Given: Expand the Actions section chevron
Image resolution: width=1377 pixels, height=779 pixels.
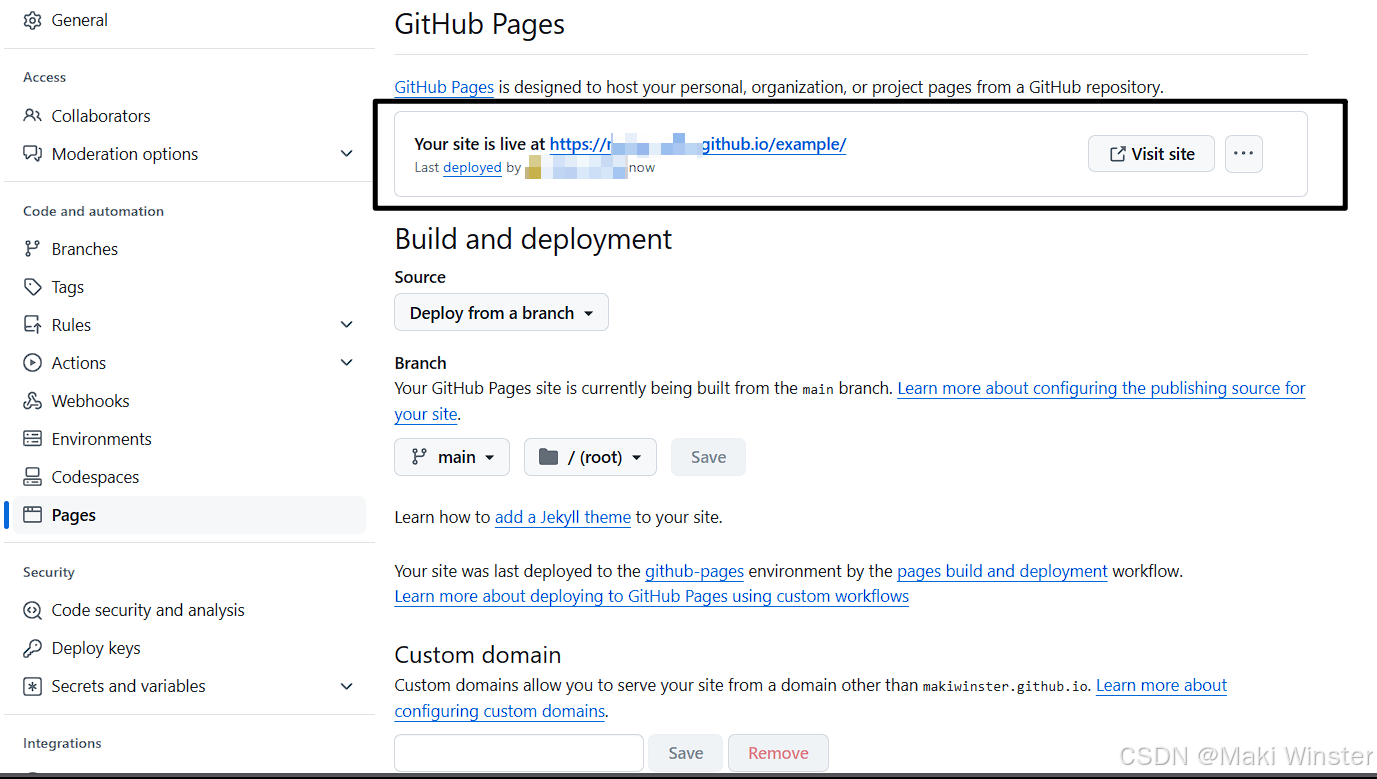Looking at the screenshot, I should tap(347, 363).
